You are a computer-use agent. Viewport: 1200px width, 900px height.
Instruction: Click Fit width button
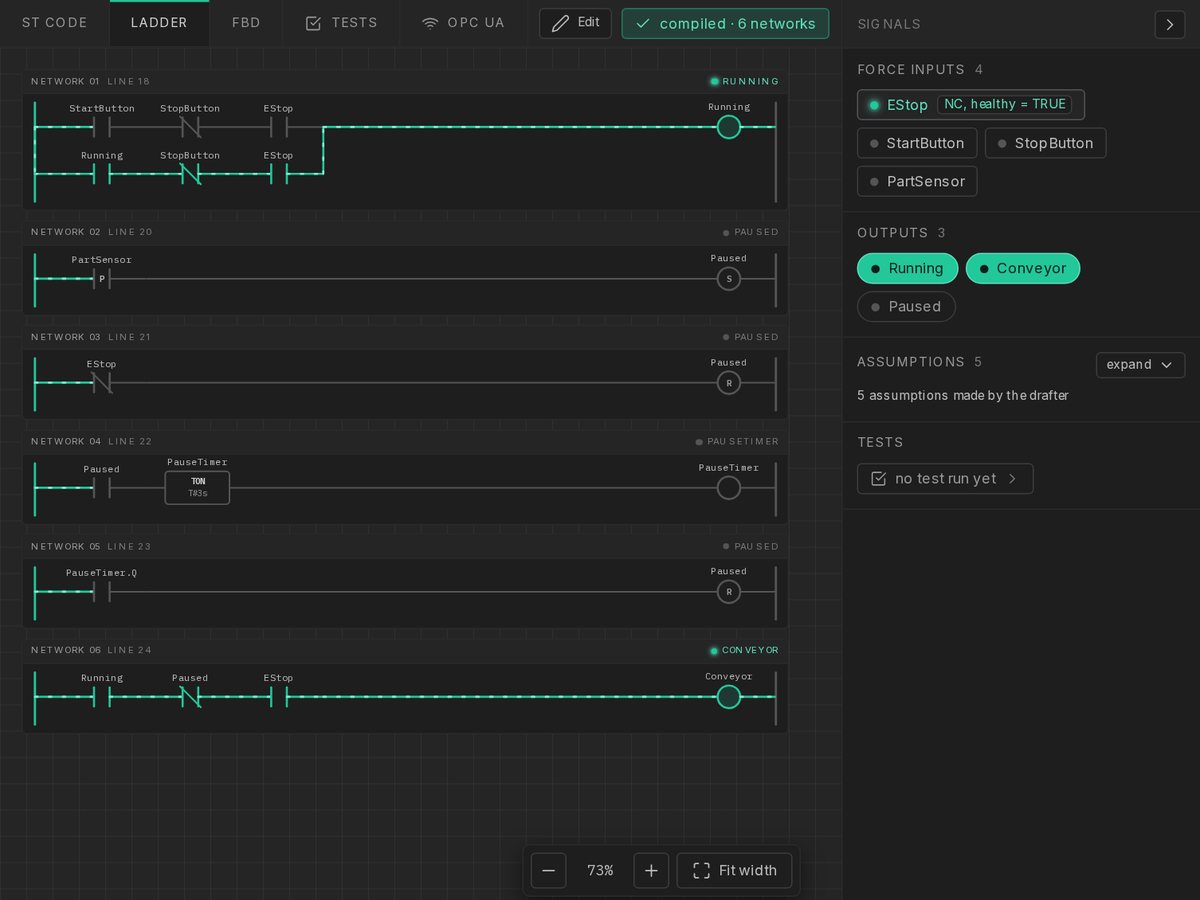[734, 870]
